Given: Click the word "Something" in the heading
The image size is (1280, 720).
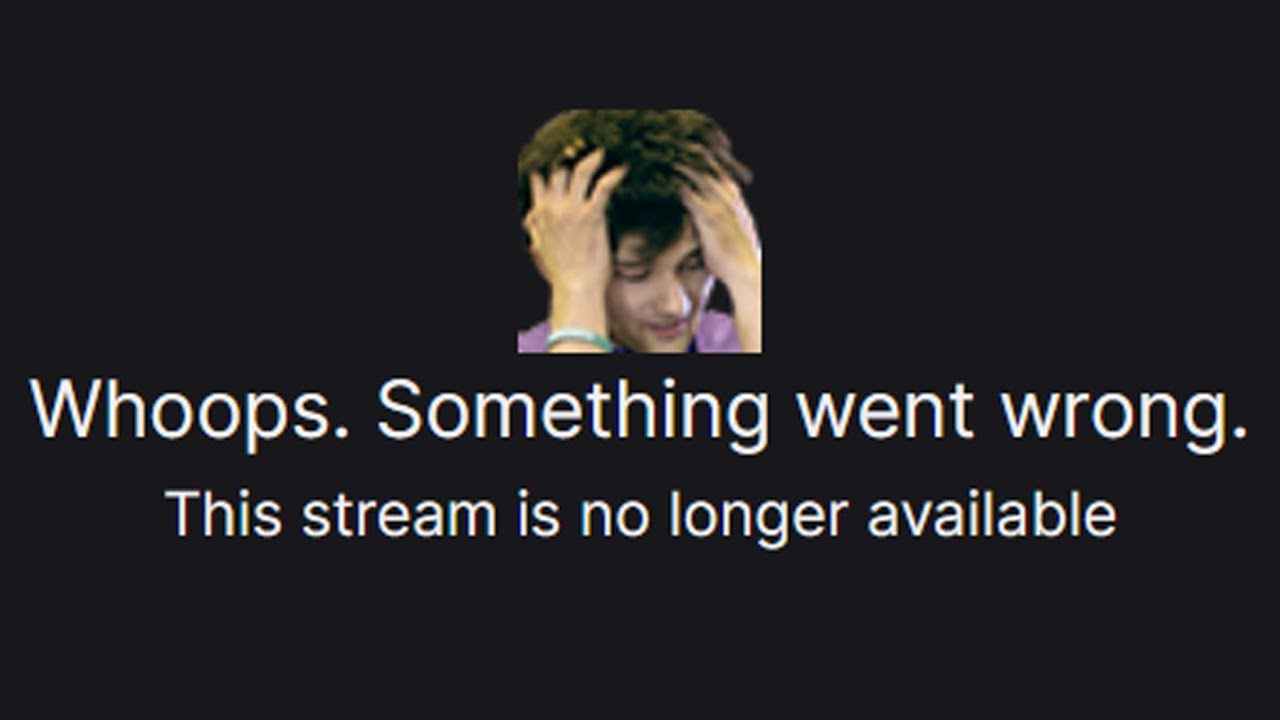Looking at the screenshot, I should pyautogui.click(x=573, y=413).
